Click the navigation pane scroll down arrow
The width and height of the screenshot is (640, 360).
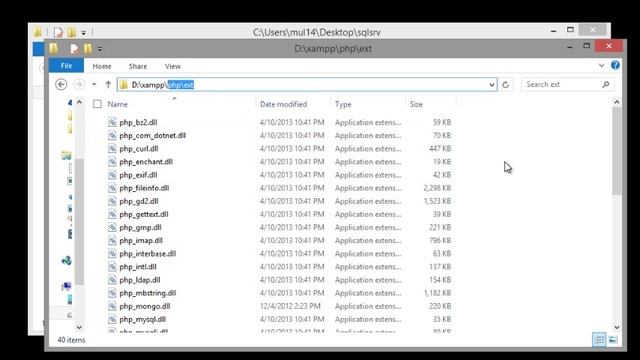tap(79, 327)
